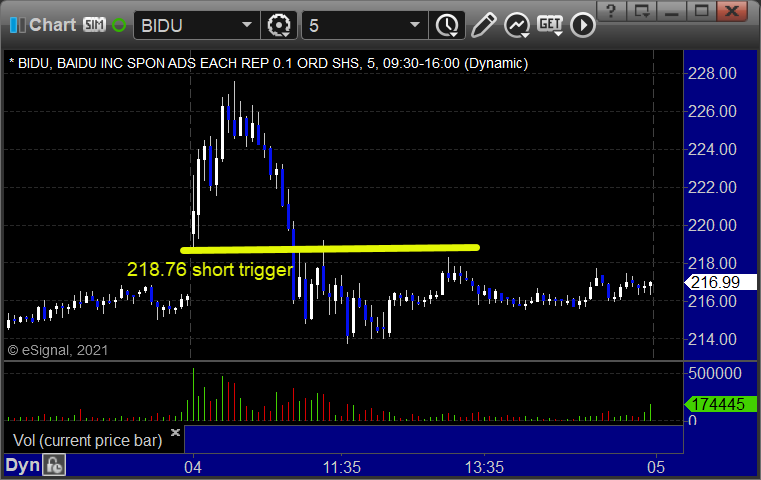Click the 226.00 price axis label

coord(712,112)
